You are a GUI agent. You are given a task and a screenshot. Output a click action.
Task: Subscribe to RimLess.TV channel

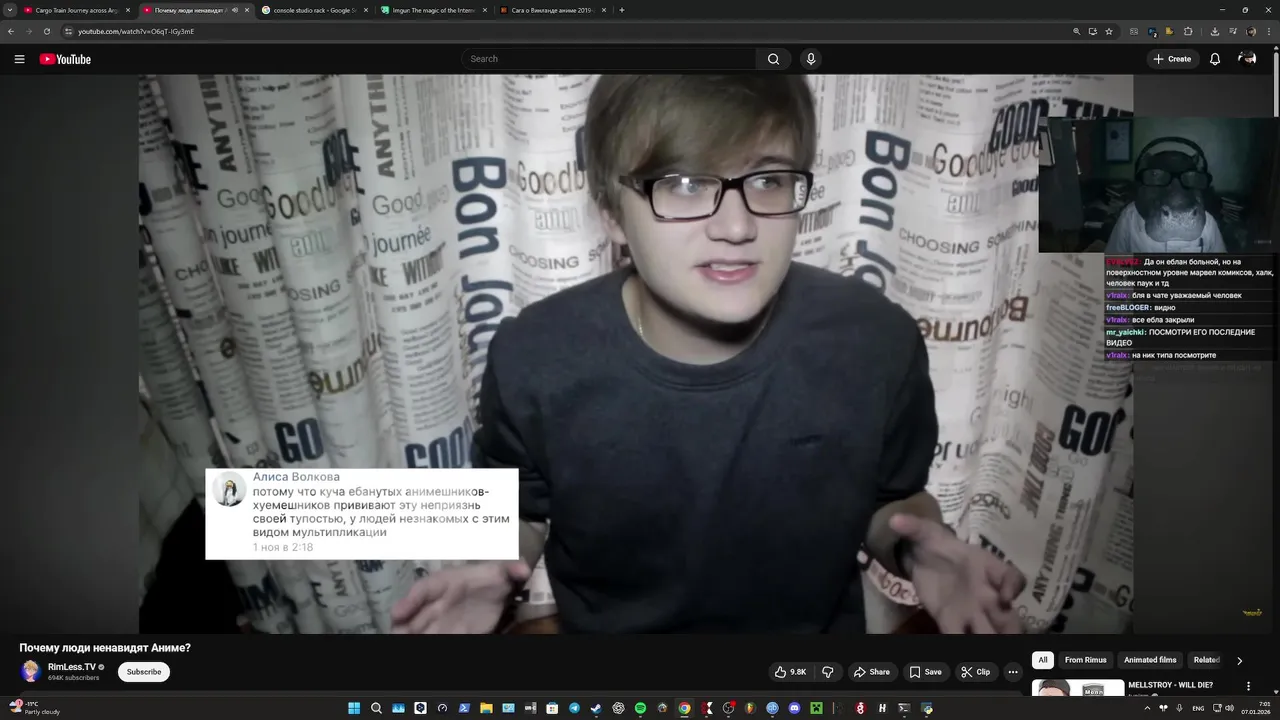pos(144,672)
